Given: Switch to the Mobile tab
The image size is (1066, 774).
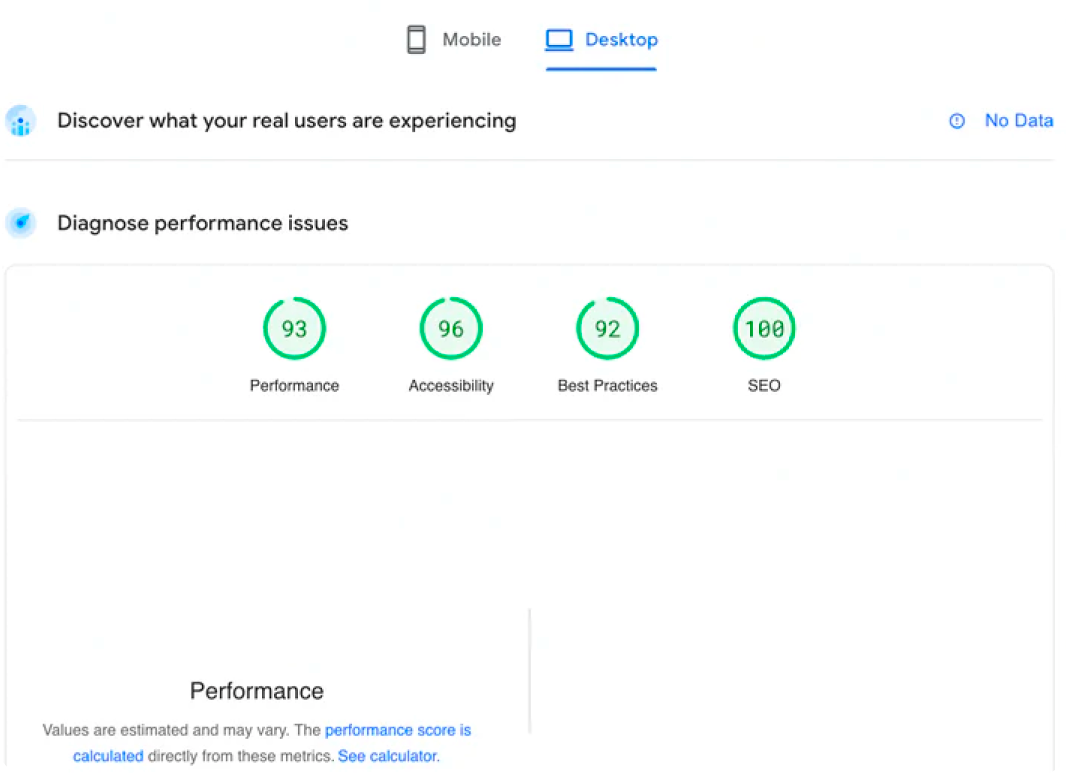Looking at the screenshot, I should coord(471,40).
